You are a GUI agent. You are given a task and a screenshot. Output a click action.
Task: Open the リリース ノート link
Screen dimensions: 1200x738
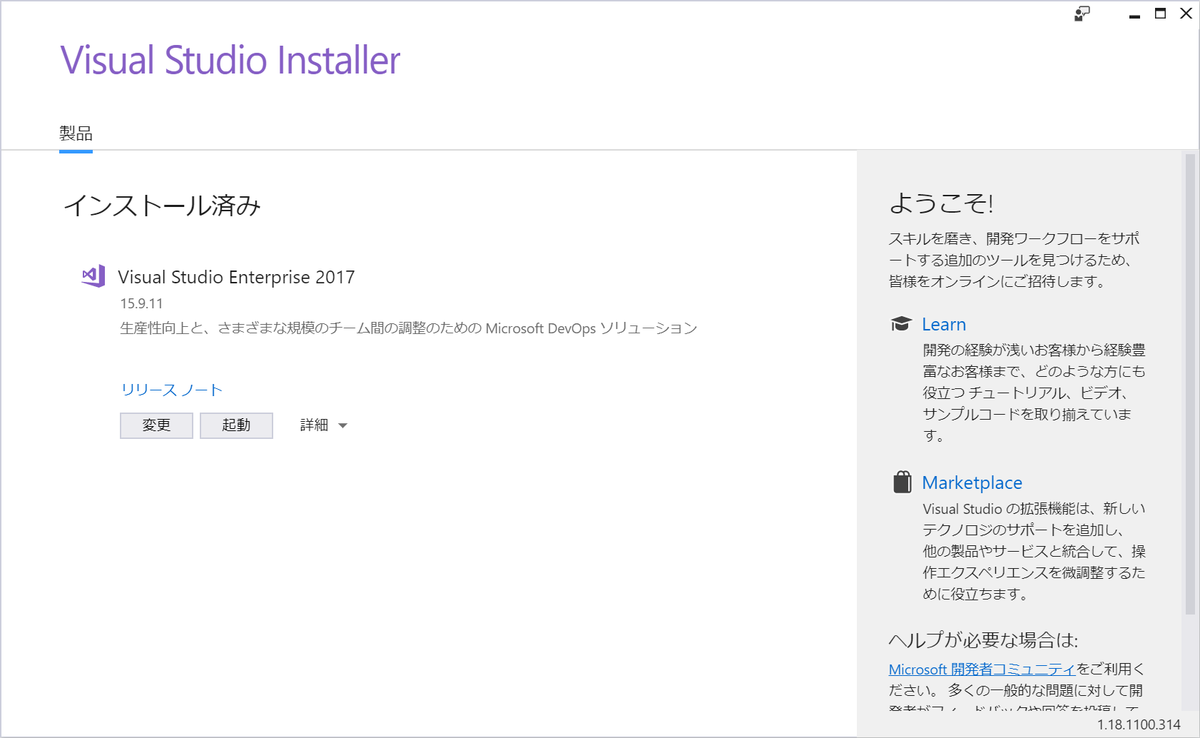(x=171, y=390)
